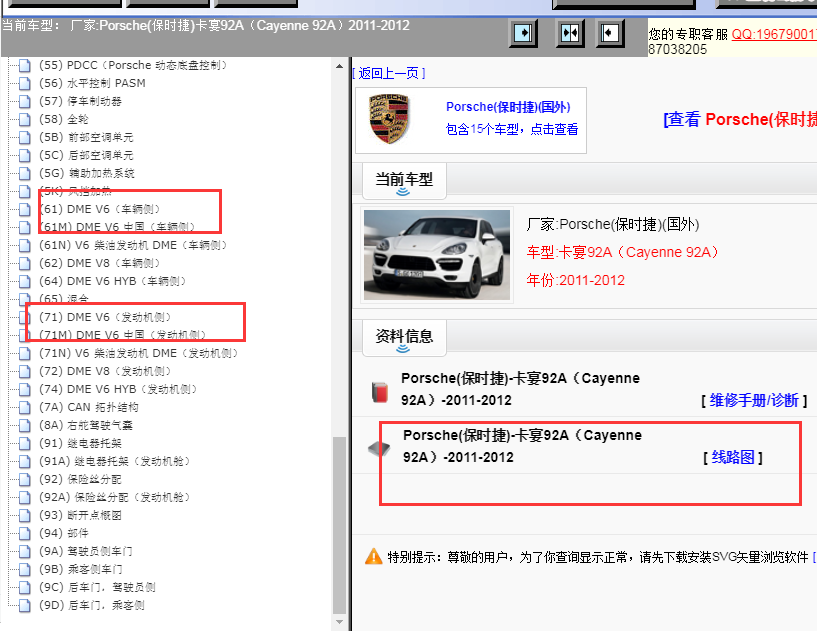Image resolution: width=817 pixels, height=631 pixels.
Task: Click document icon beside (92) 保险丝分配
Action: pos(24,479)
